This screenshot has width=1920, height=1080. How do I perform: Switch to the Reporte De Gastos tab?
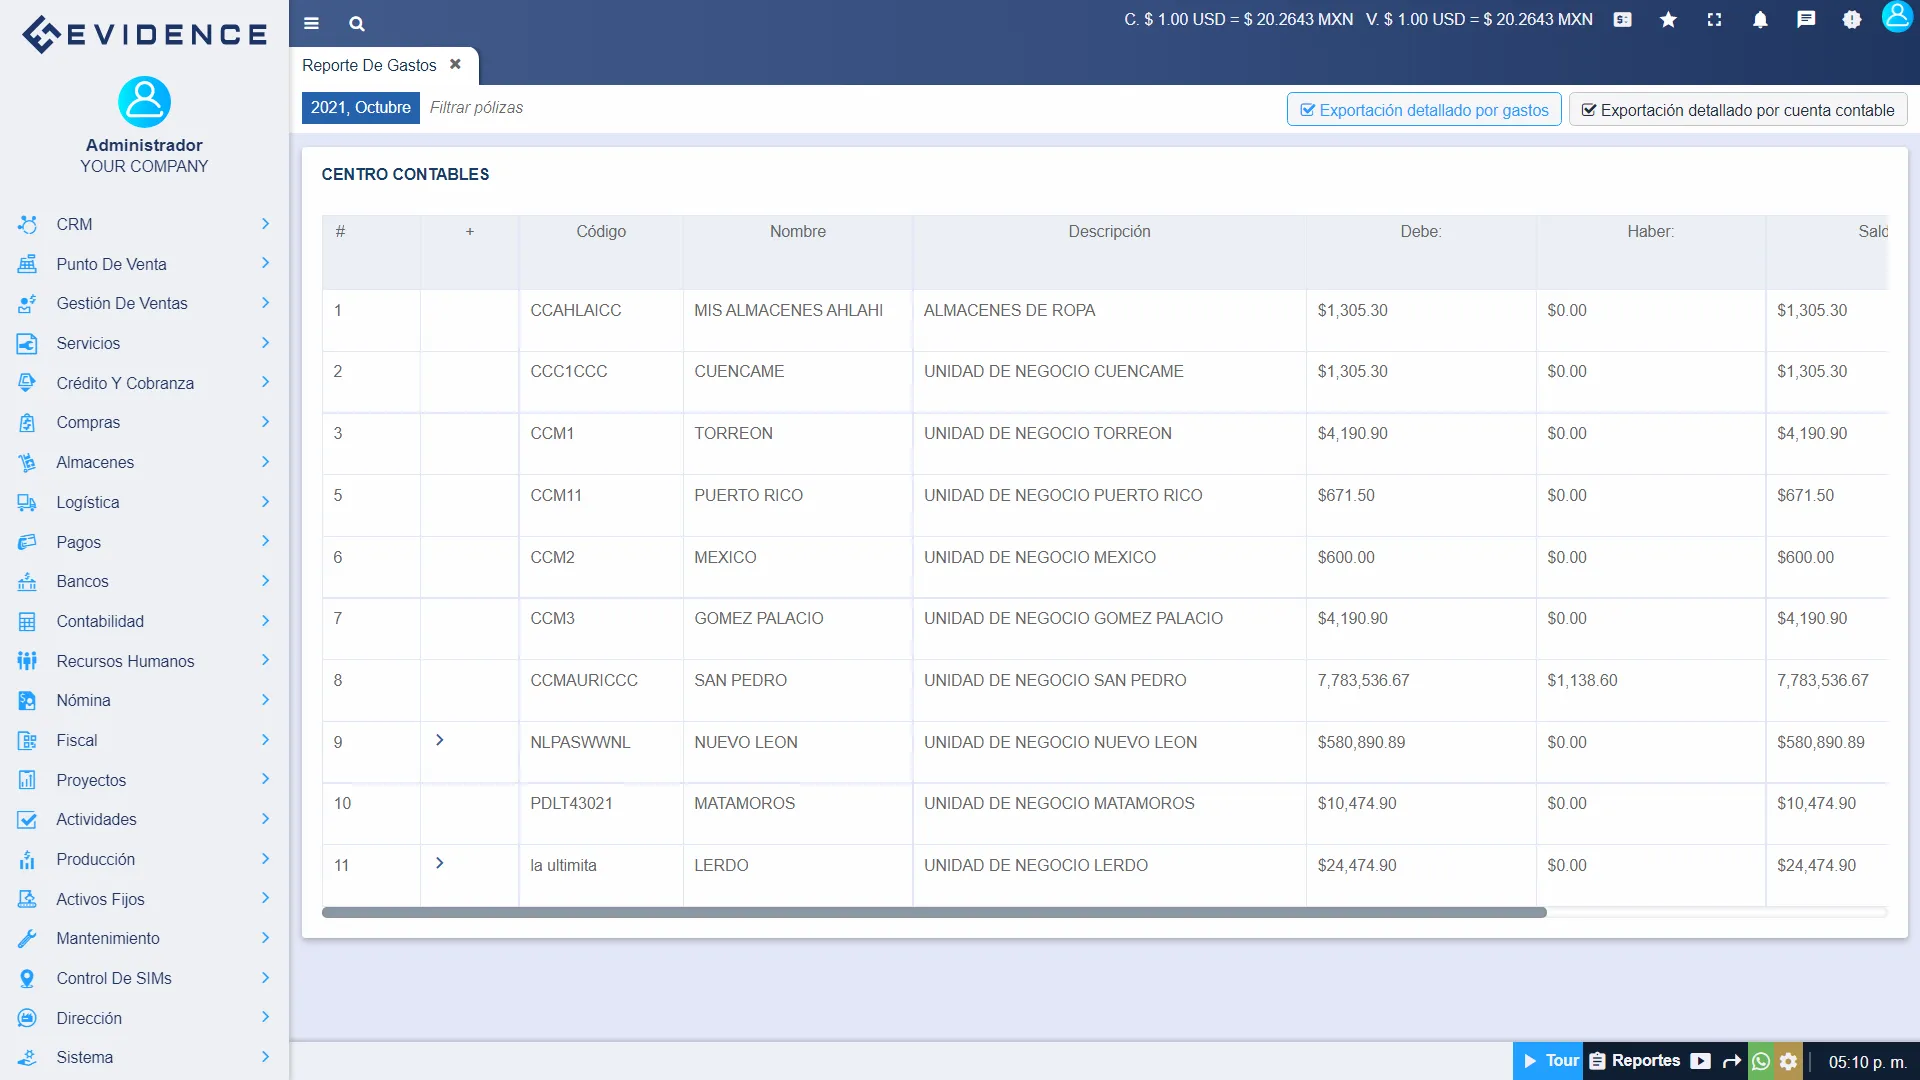coord(368,65)
